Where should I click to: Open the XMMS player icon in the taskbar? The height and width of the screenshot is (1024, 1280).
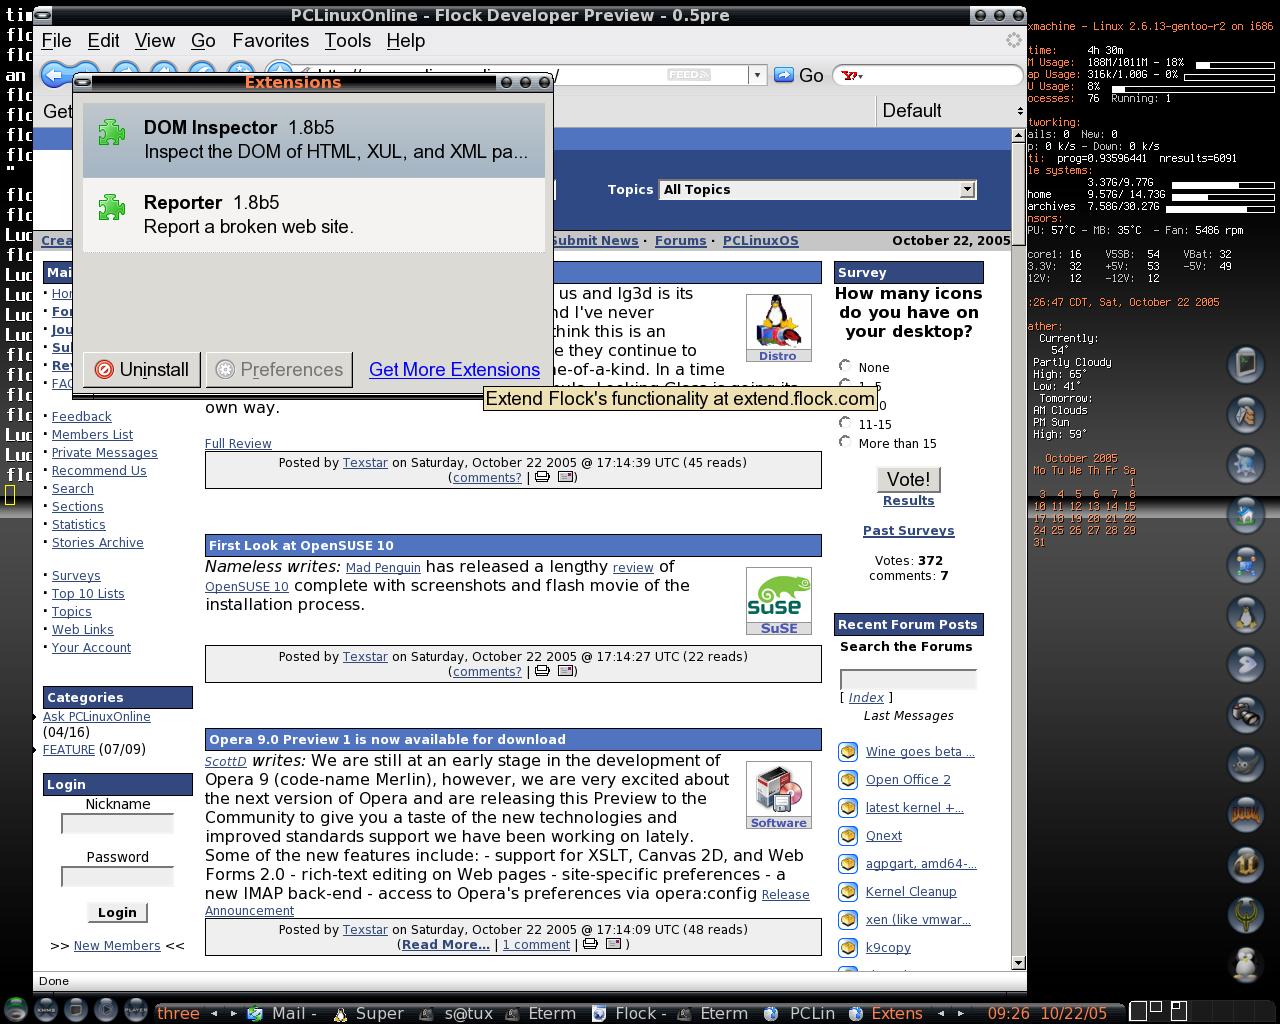[x=46, y=1010]
